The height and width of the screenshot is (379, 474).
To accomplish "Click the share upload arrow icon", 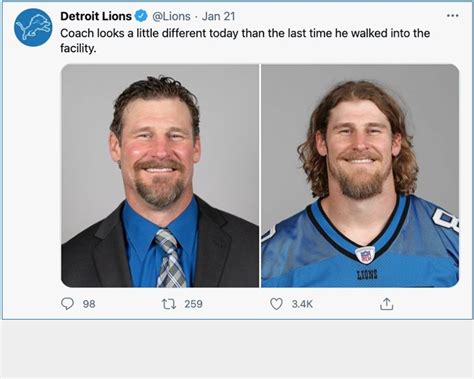I will pos(386,304).
